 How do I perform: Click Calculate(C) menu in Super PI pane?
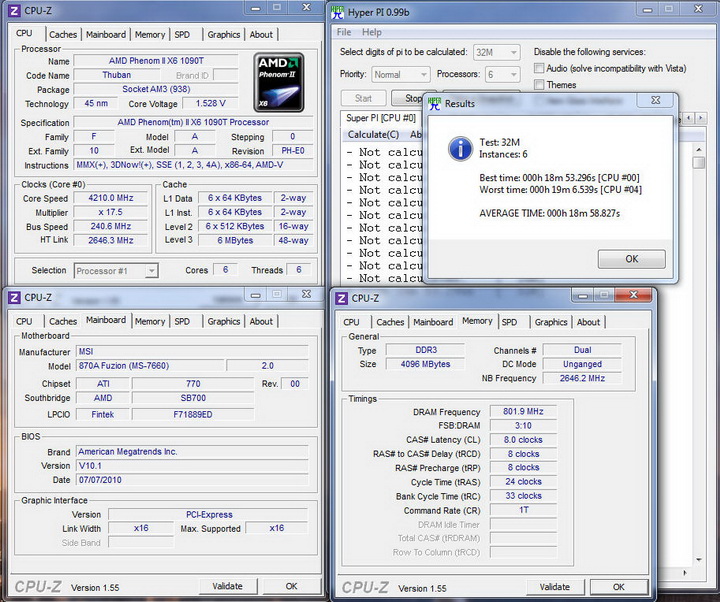point(373,135)
